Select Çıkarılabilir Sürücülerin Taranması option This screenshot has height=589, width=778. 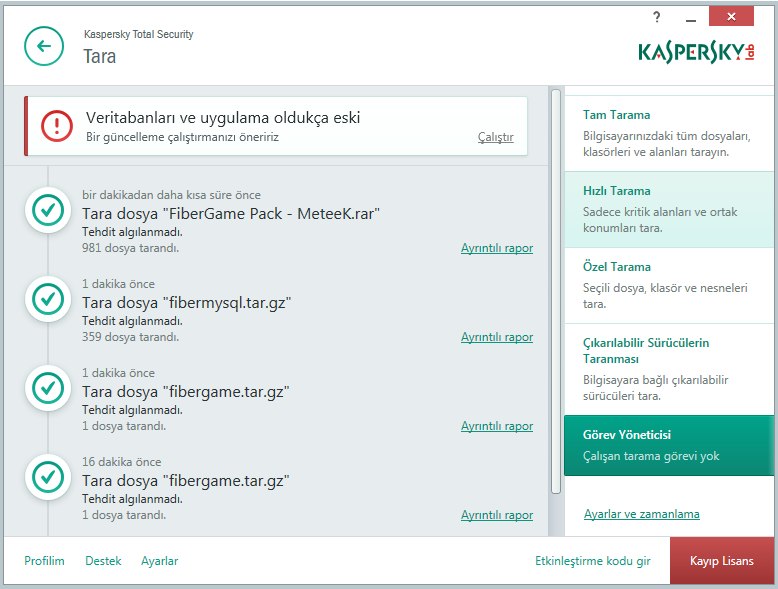[669, 369]
